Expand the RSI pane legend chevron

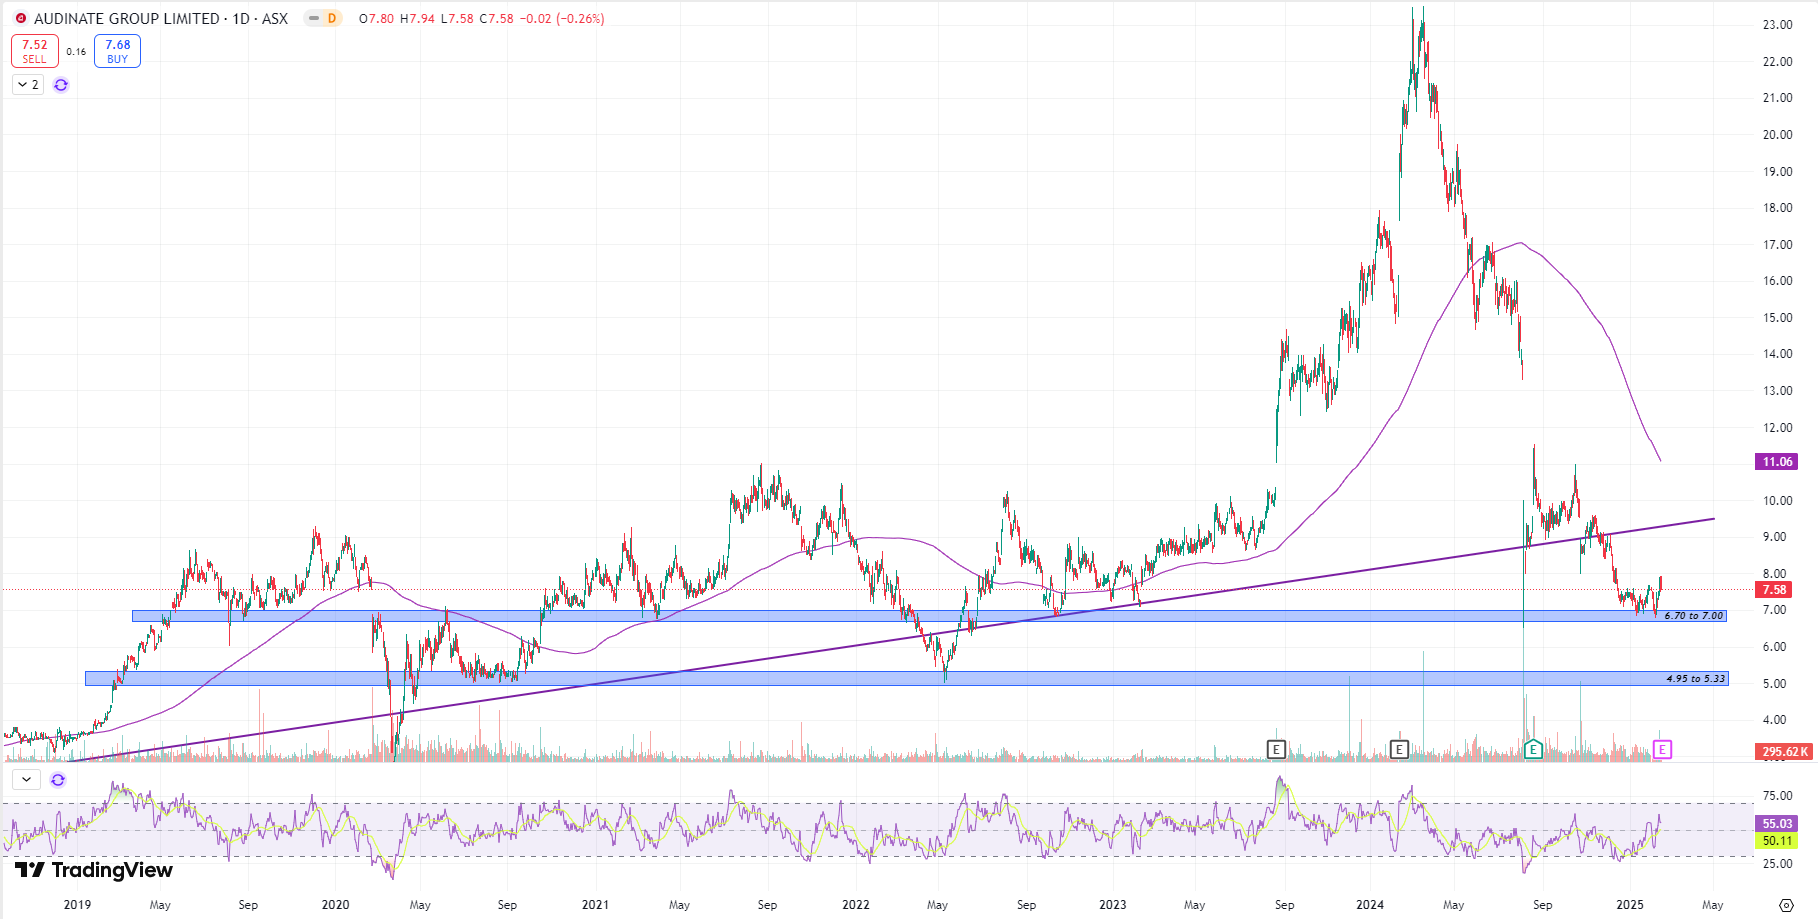[26, 780]
